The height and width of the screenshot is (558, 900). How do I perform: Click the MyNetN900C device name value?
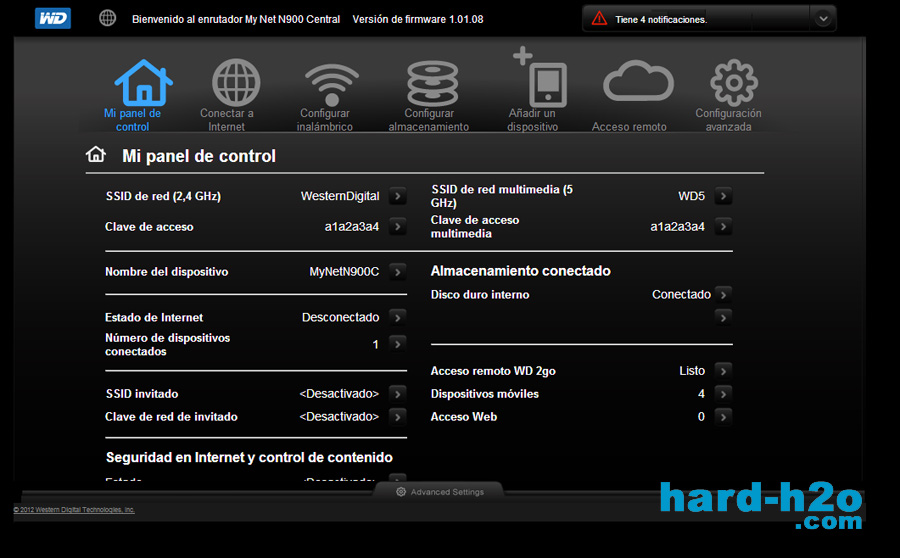pos(344,272)
